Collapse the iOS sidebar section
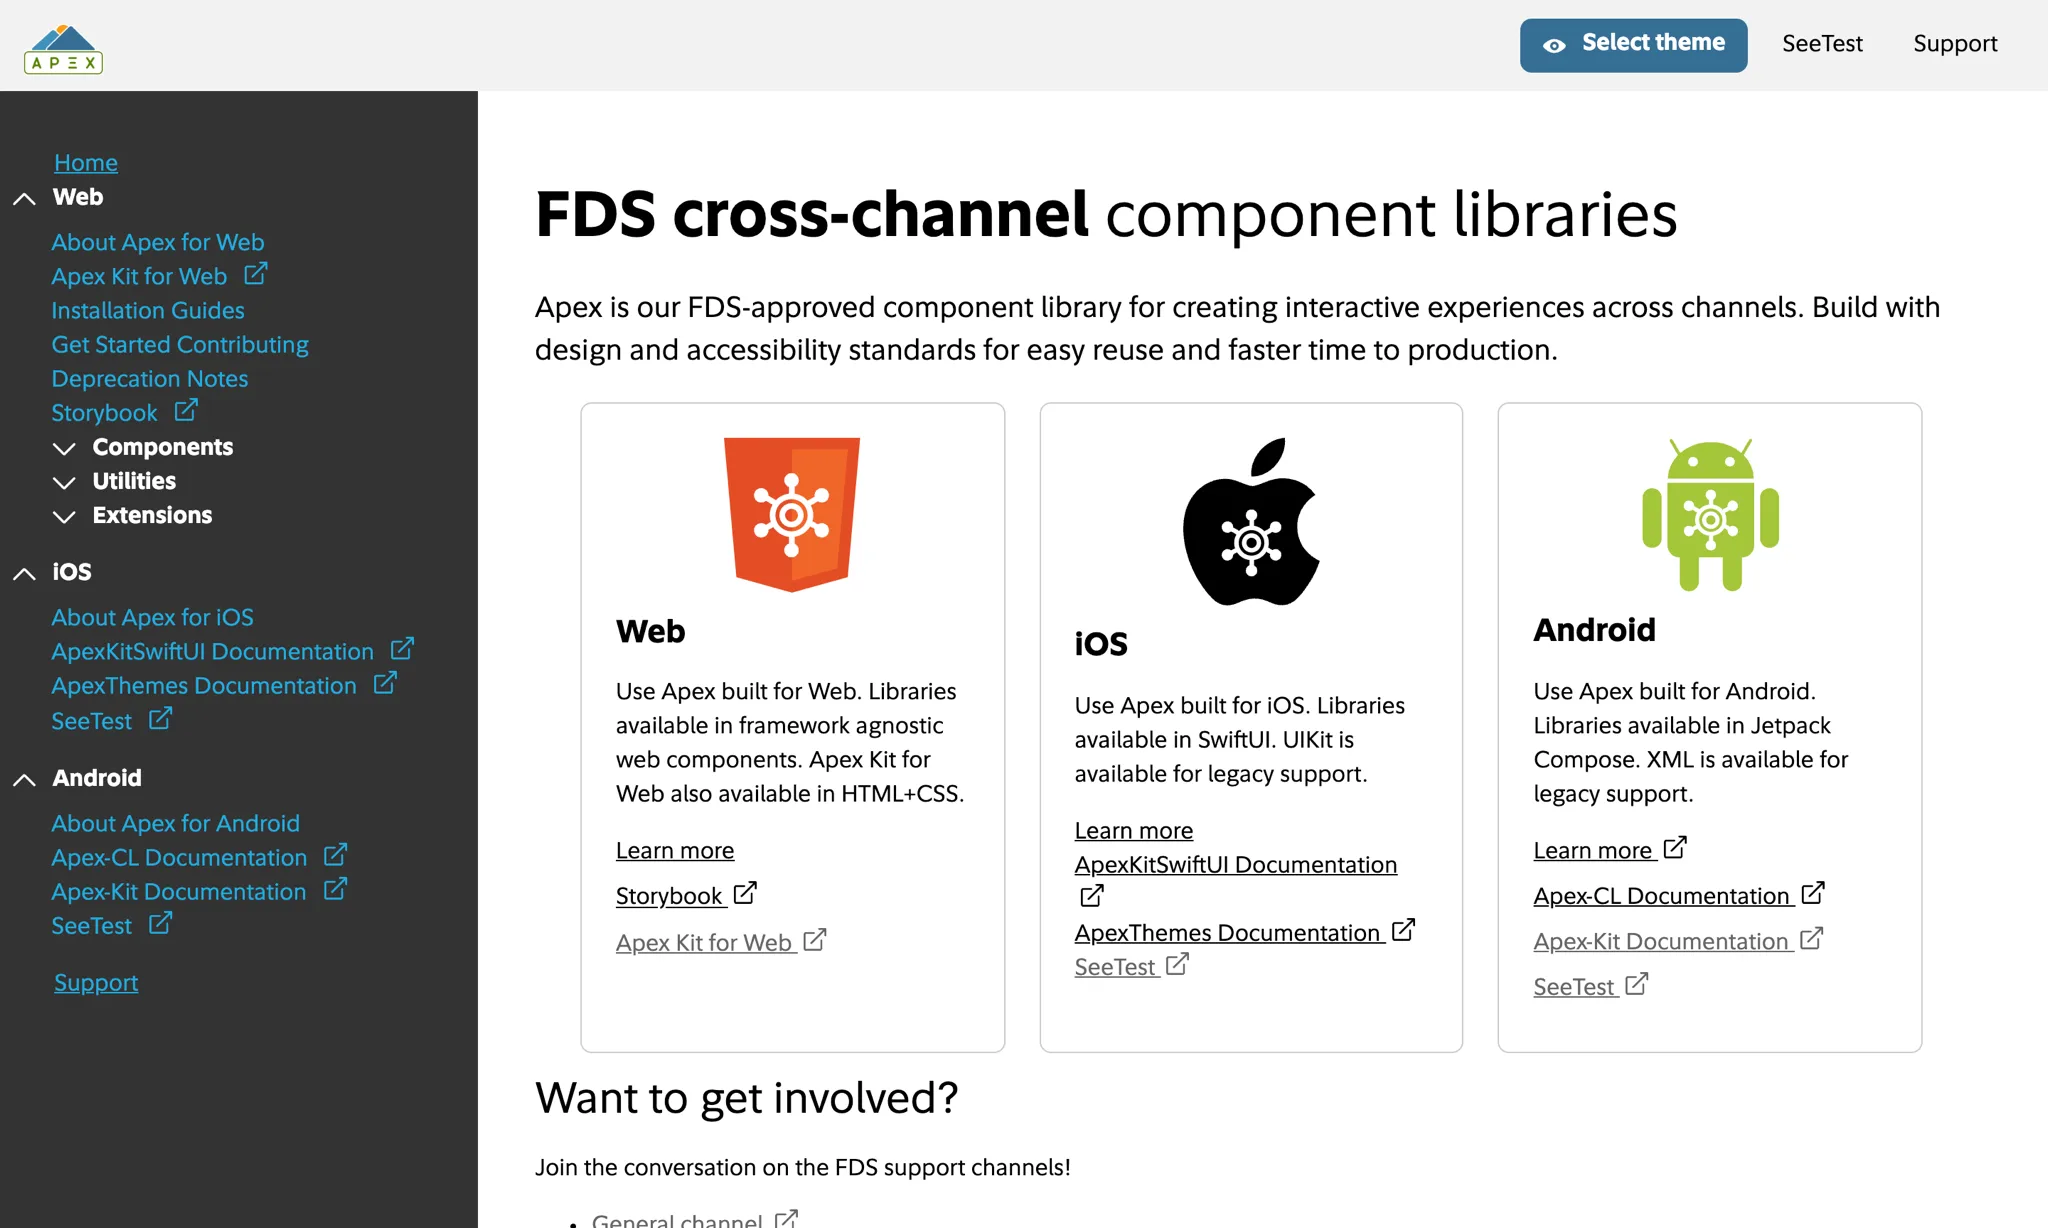This screenshot has height=1228, width=2048. point(24,573)
